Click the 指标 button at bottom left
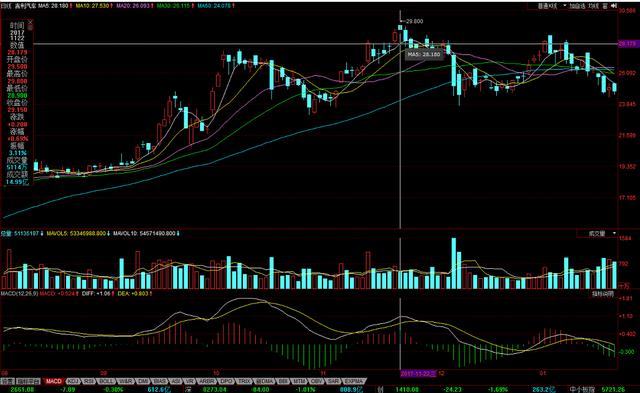 coord(7,381)
